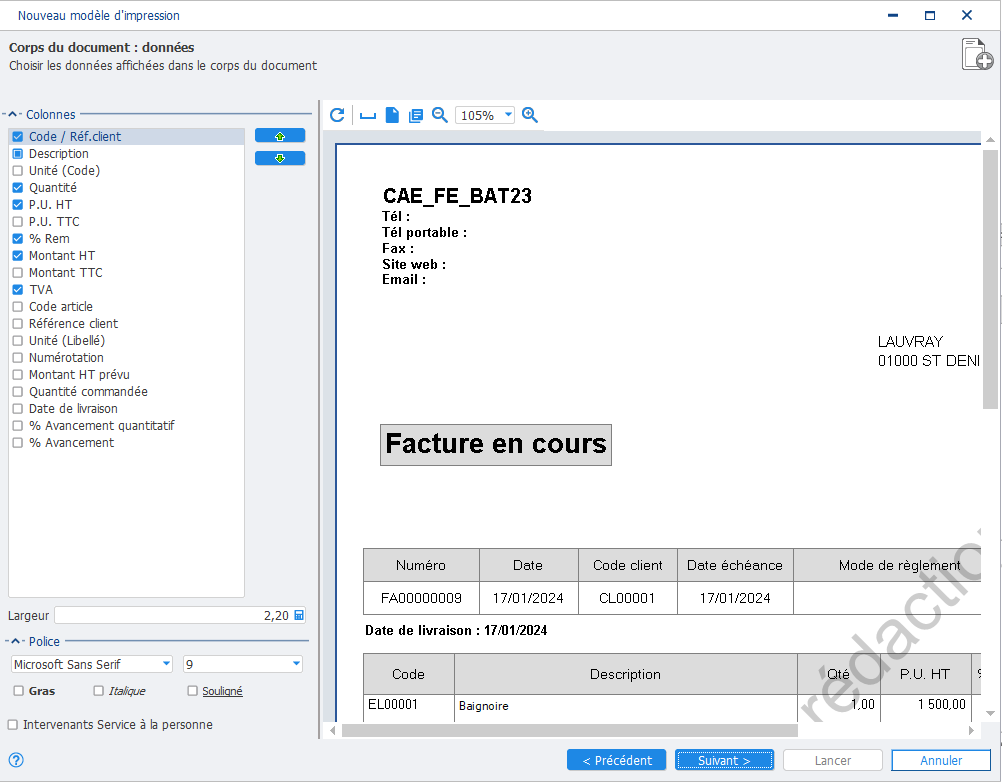
Task: Check Intervenants Service à la personne
Action: click(x=13, y=724)
